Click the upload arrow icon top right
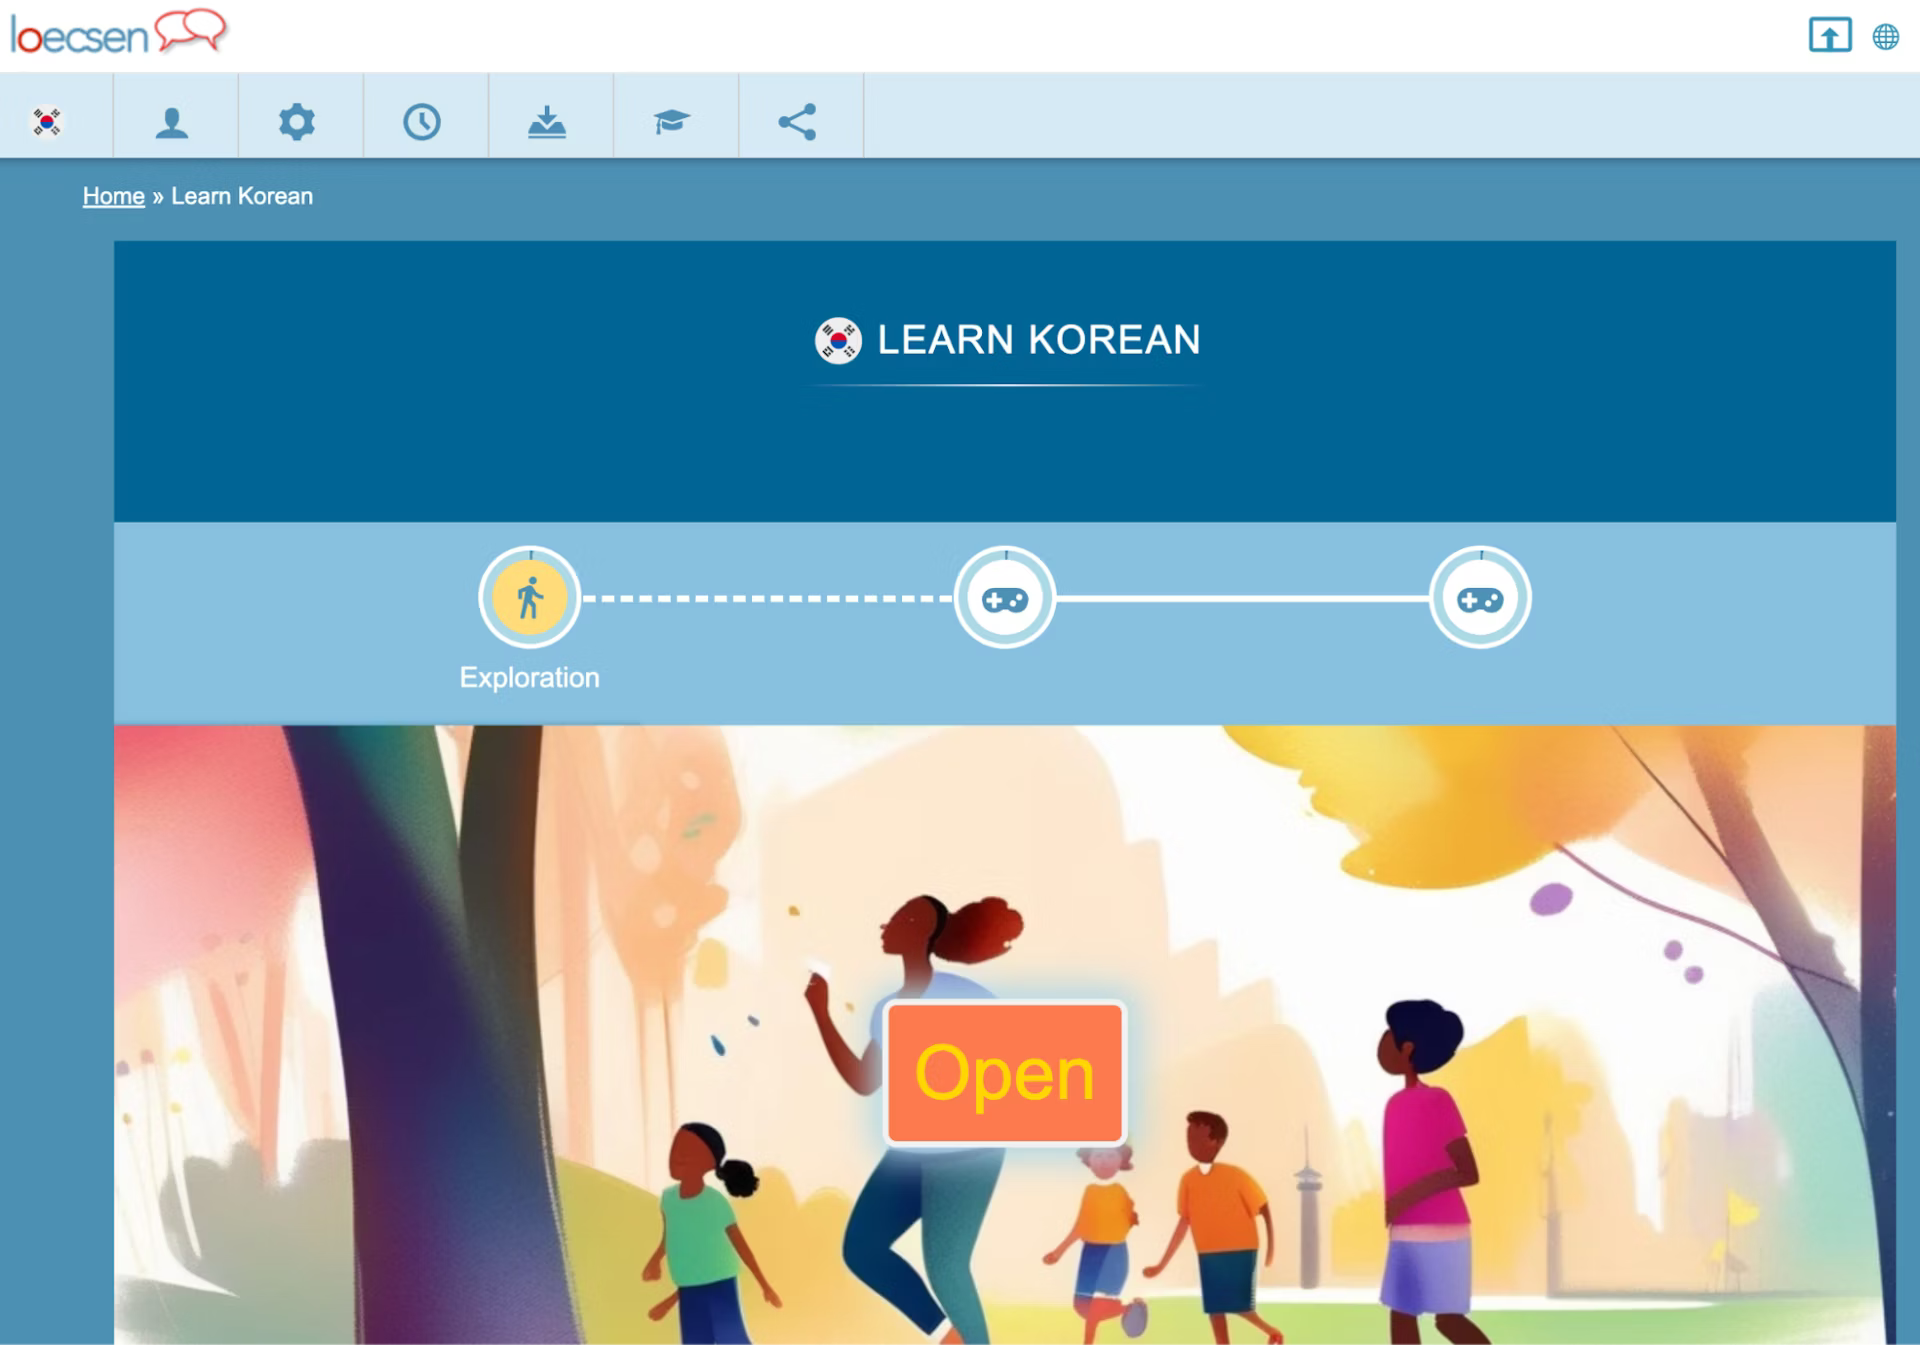This screenshot has height=1345, width=1920. pyautogui.click(x=1829, y=36)
